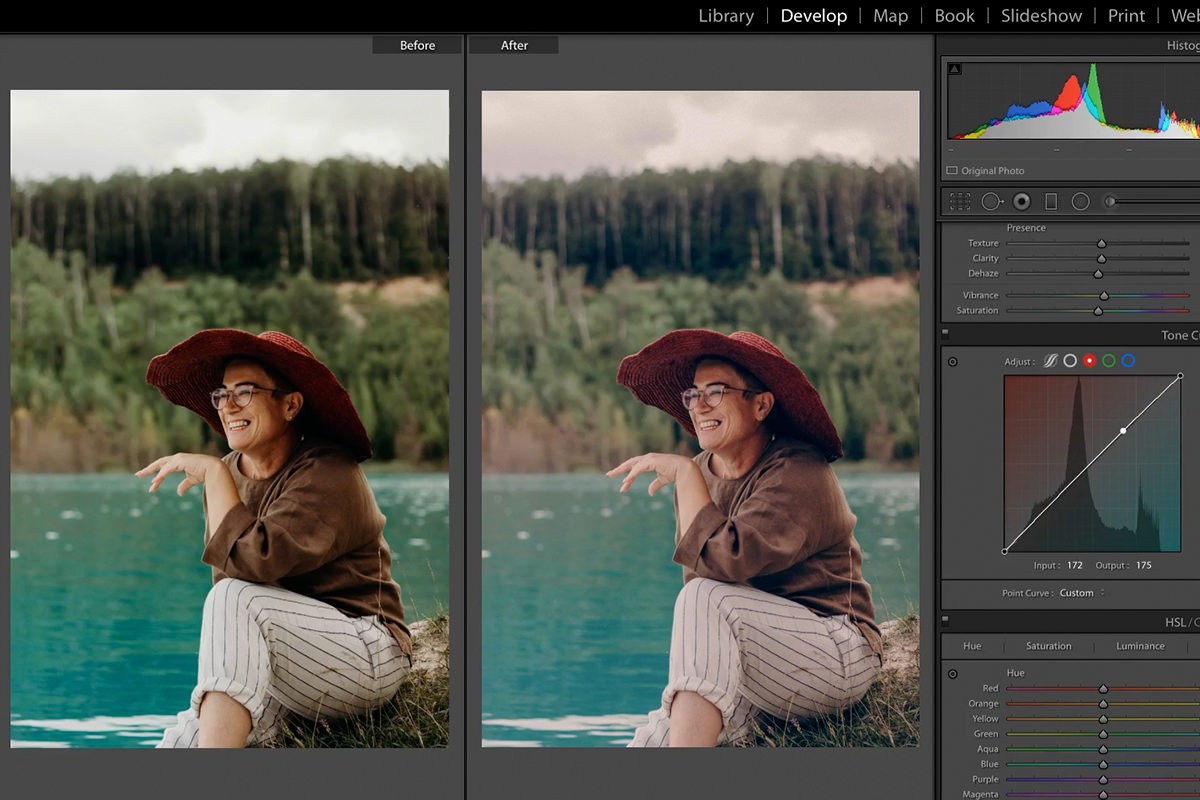This screenshot has width=1200, height=800.
Task: Select the Red Eye Correction tool
Action: coord(1021,201)
